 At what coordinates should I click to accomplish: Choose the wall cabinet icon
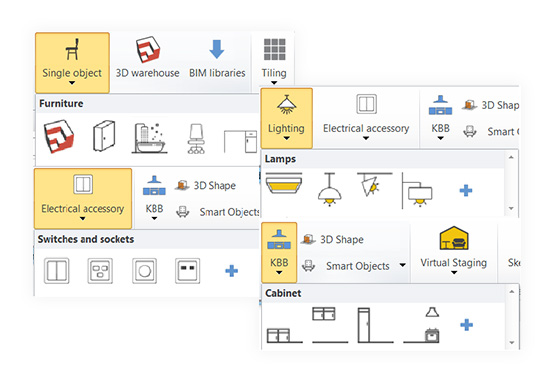(330, 325)
